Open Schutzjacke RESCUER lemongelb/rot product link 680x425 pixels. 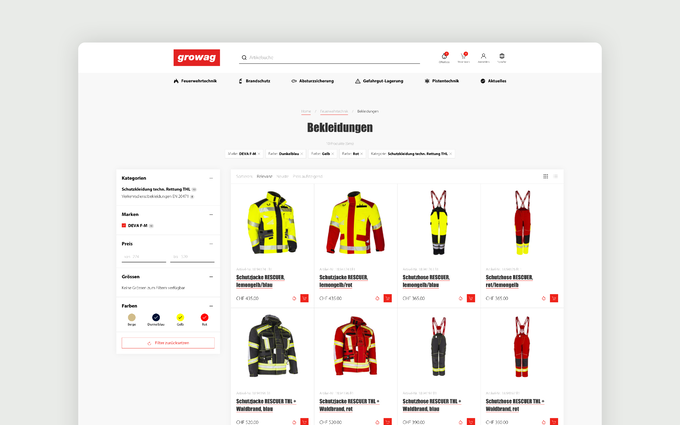[x=343, y=281]
